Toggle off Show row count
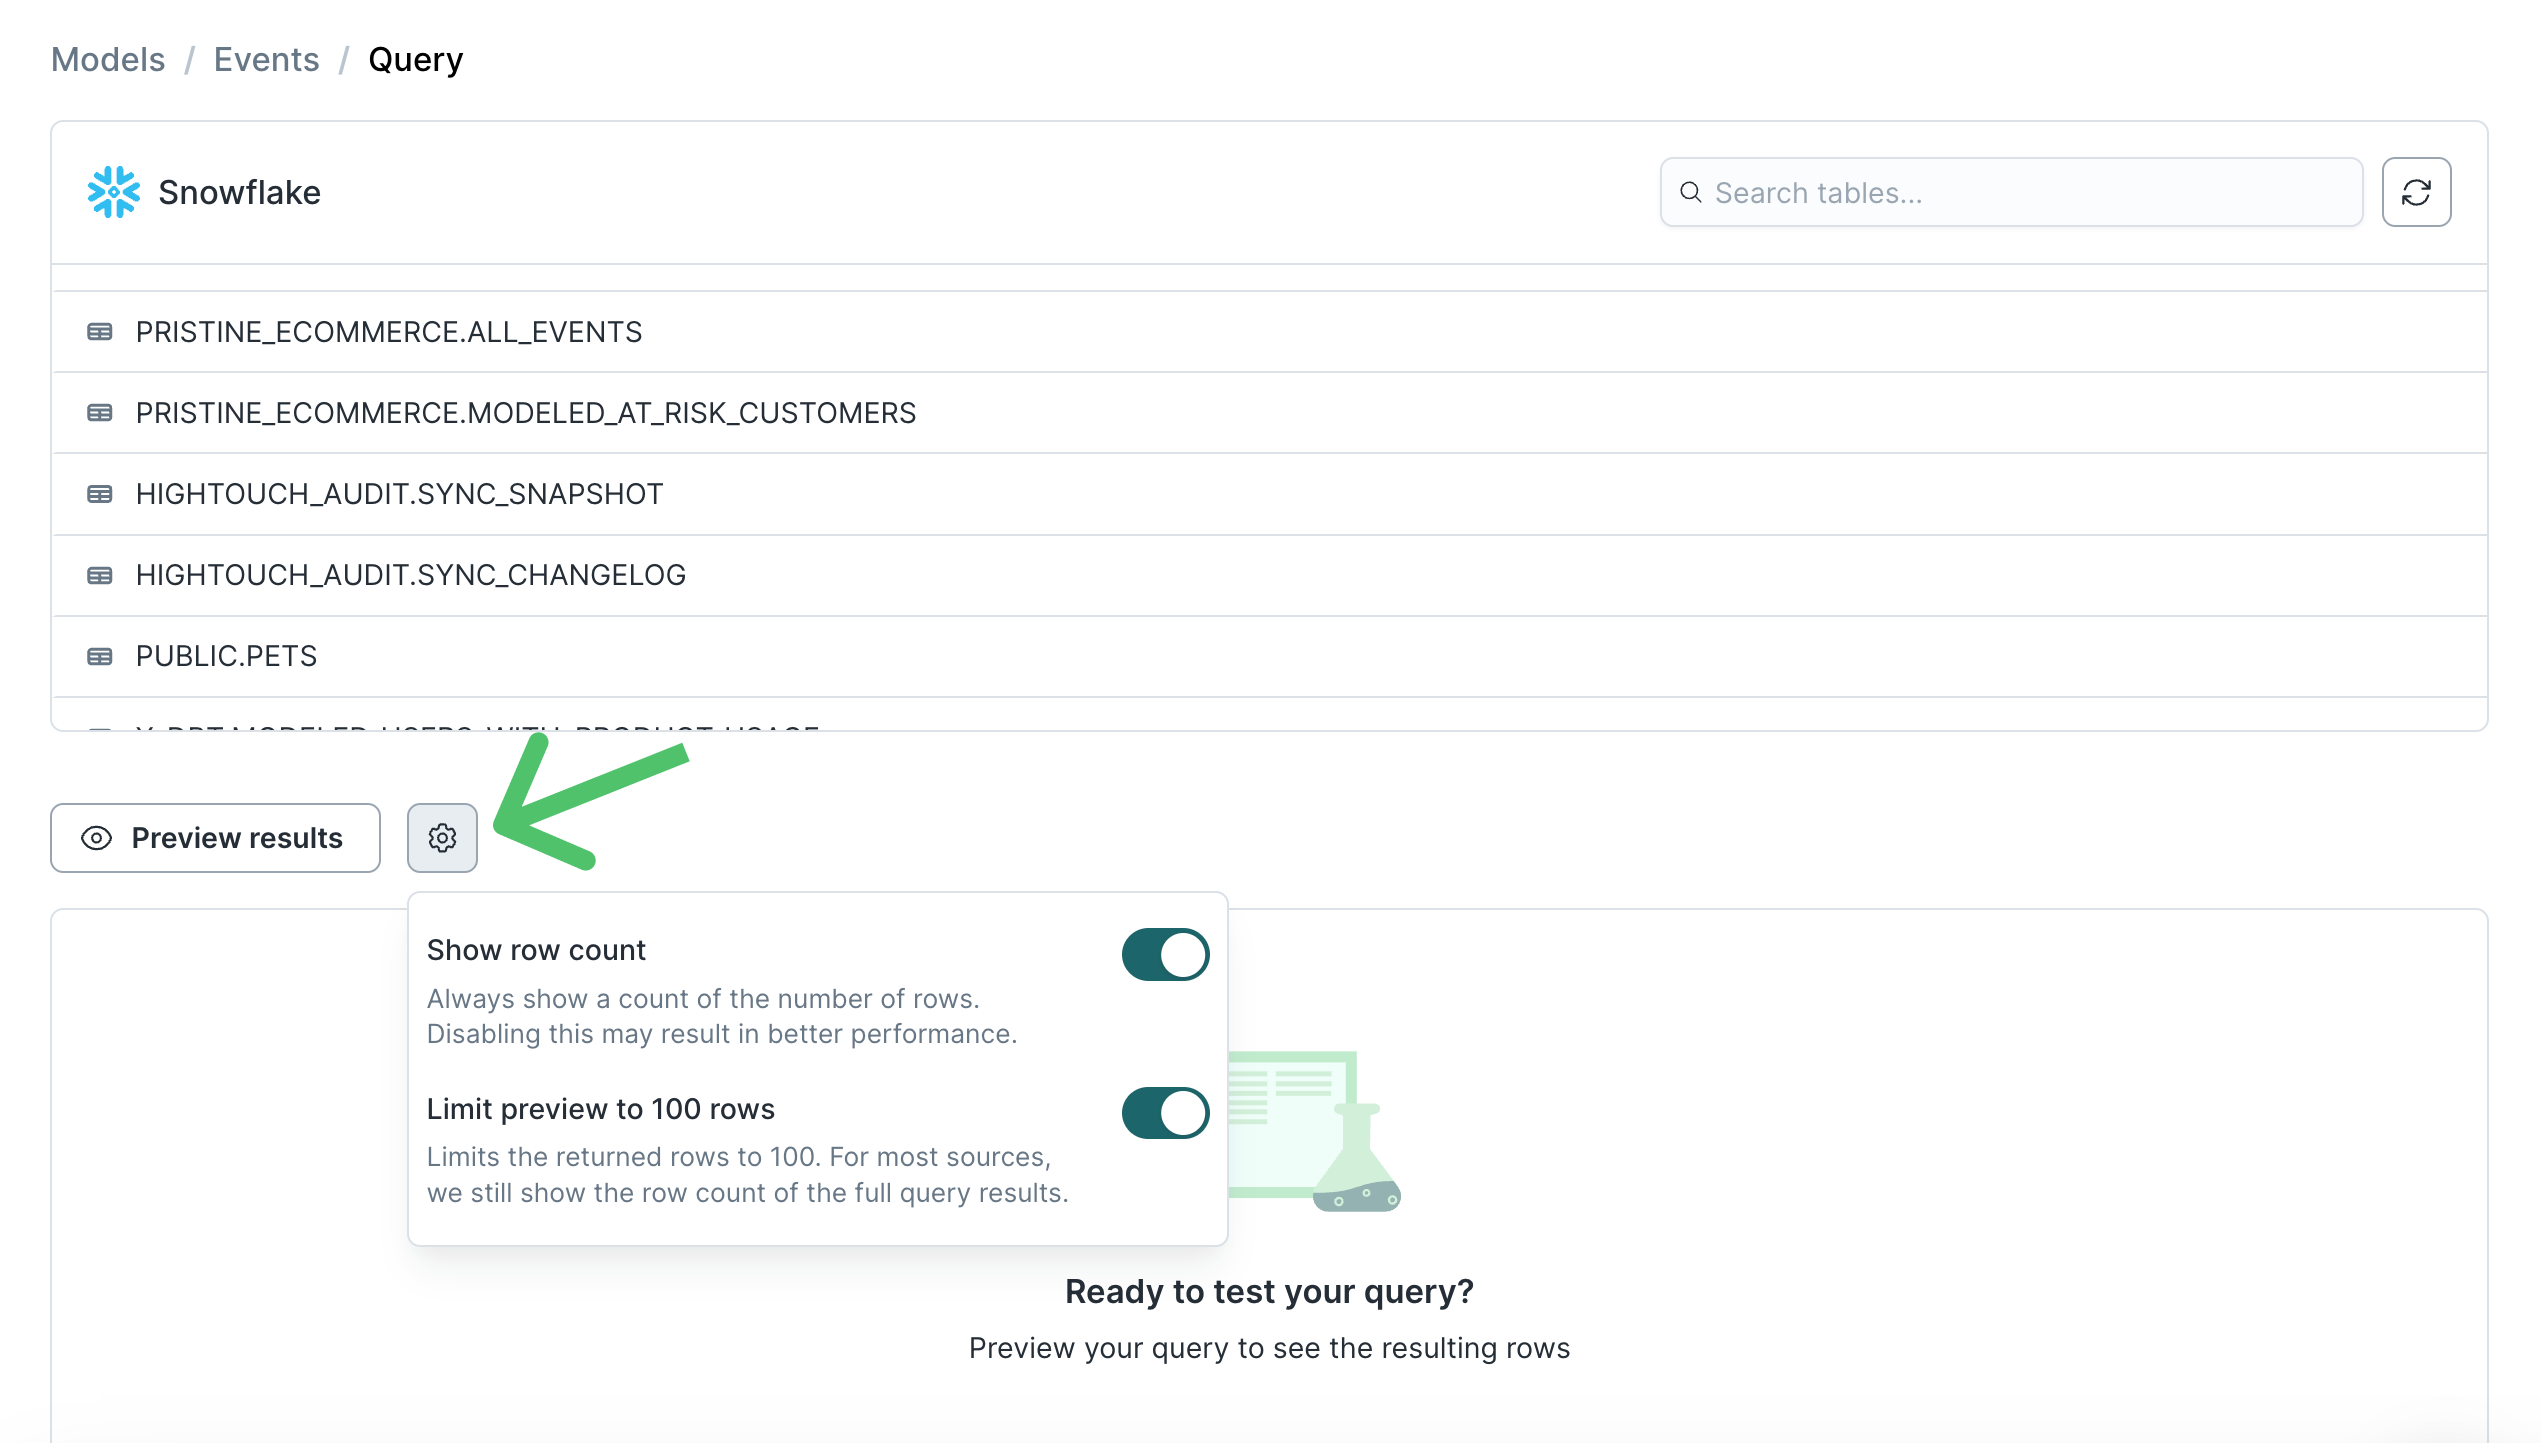Image resolution: width=2541 pixels, height=1443 pixels. point(1164,953)
